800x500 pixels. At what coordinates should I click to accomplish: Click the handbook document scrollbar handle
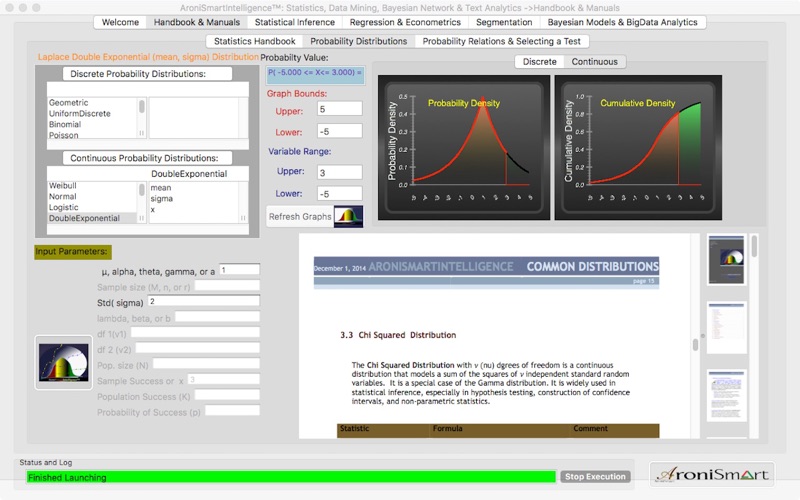(695, 344)
